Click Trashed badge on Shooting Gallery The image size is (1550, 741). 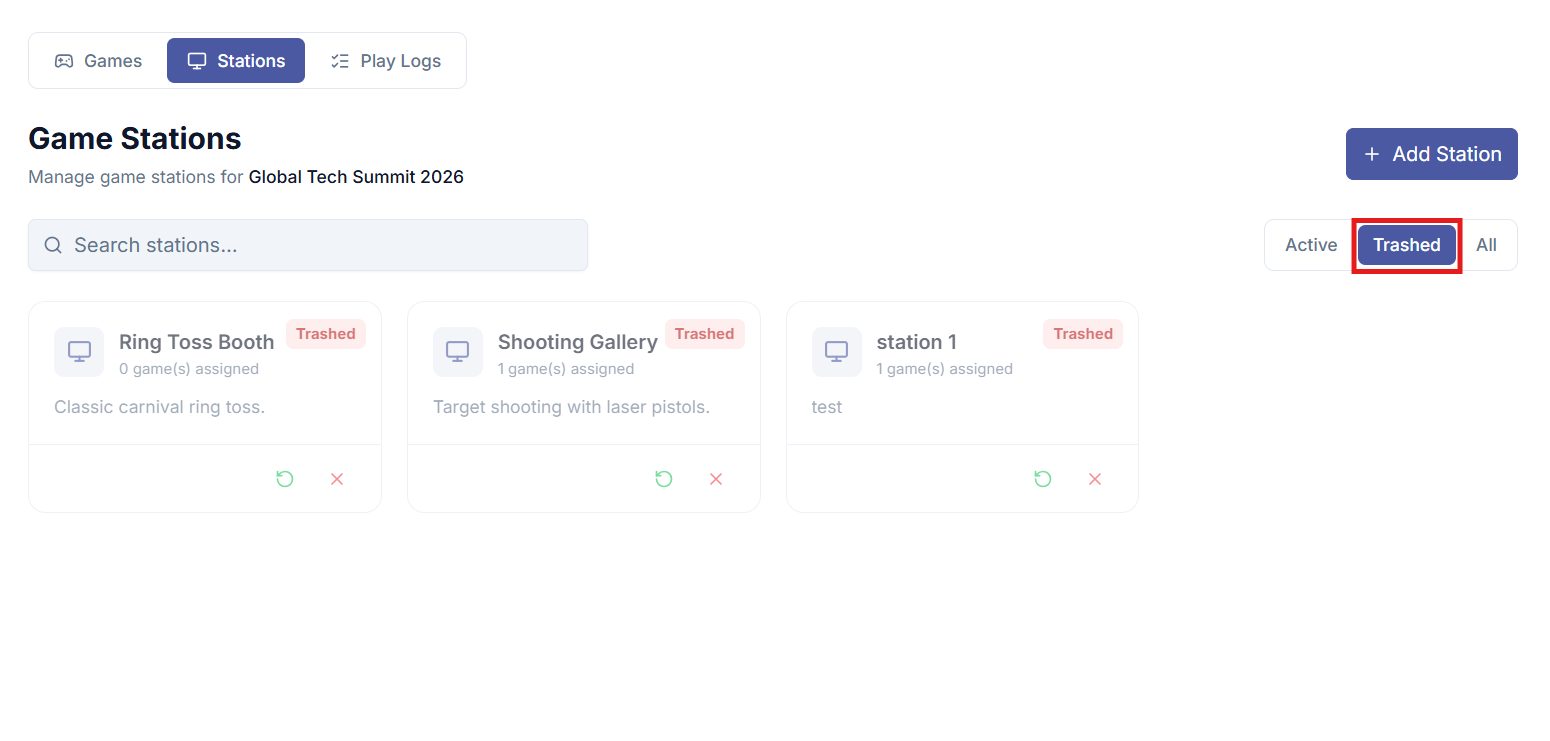point(705,334)
